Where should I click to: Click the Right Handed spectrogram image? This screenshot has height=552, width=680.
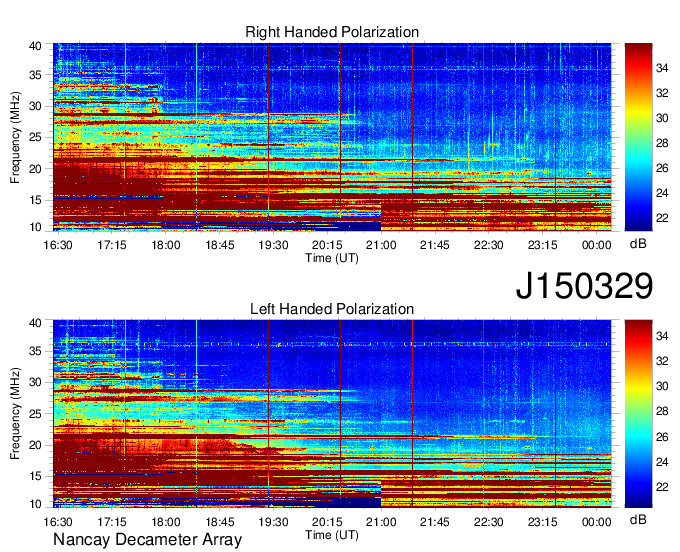[332, 137]
